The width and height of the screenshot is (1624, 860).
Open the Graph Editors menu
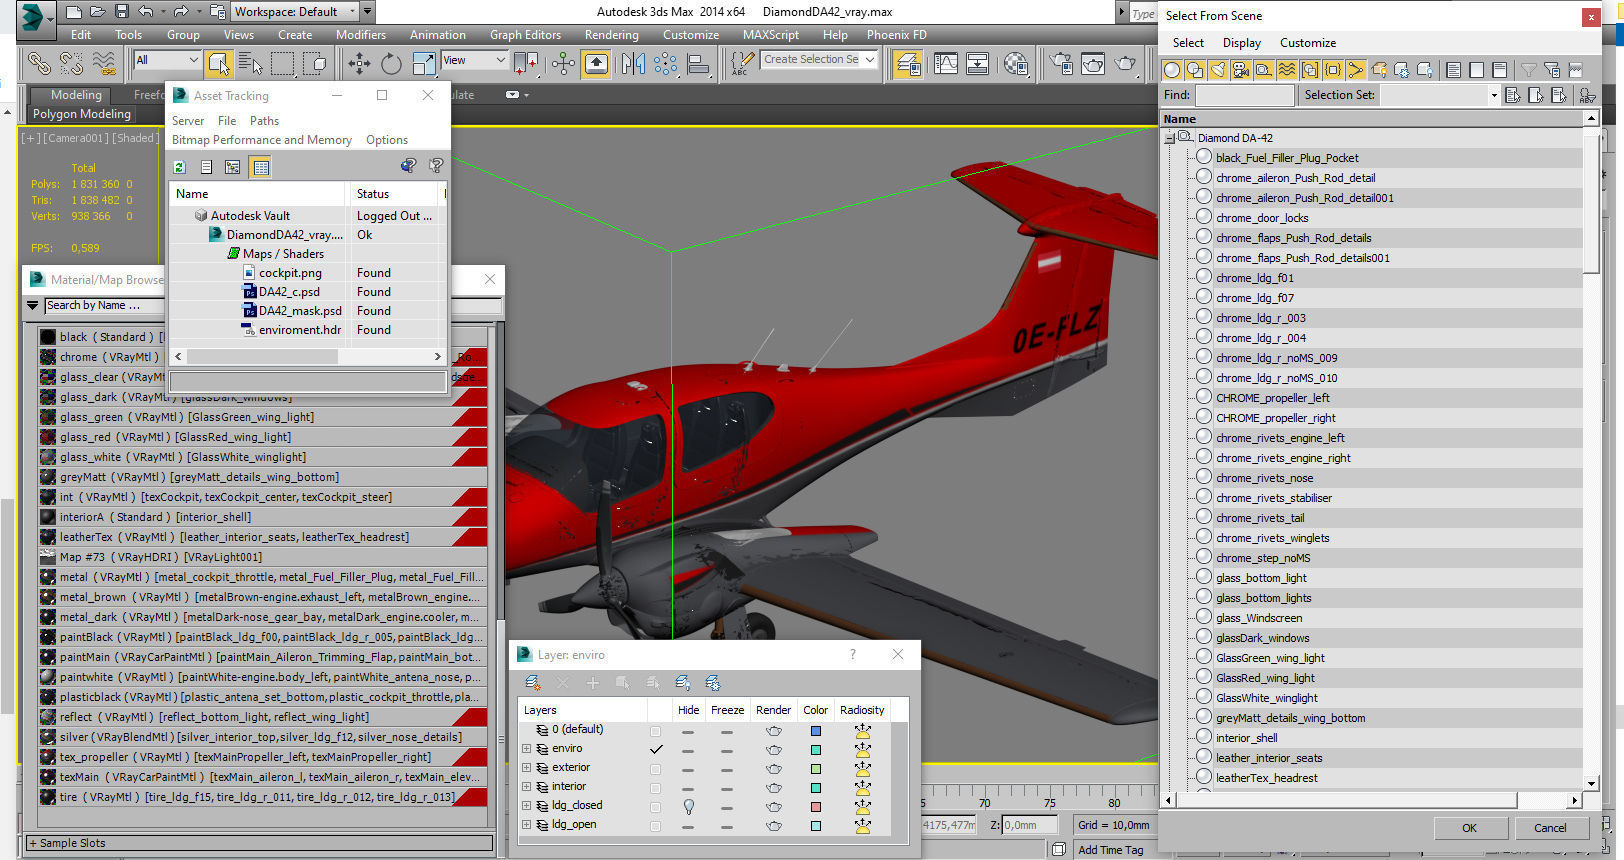[x=525, y=34]
